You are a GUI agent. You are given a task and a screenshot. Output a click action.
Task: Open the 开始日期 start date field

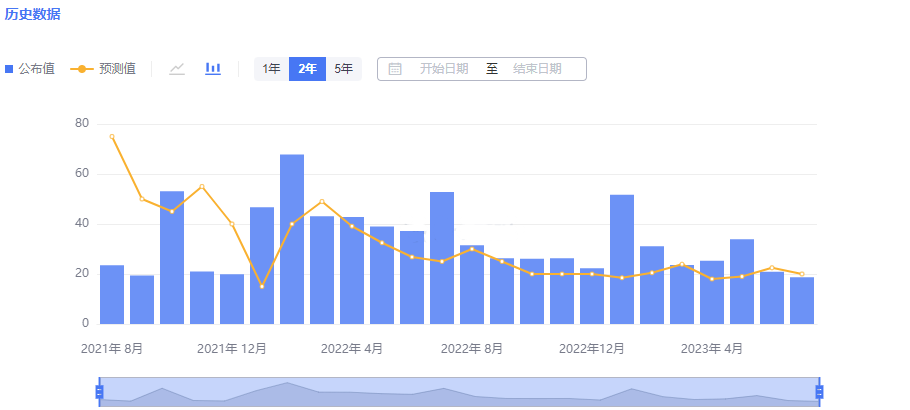[x=444, y=69]
